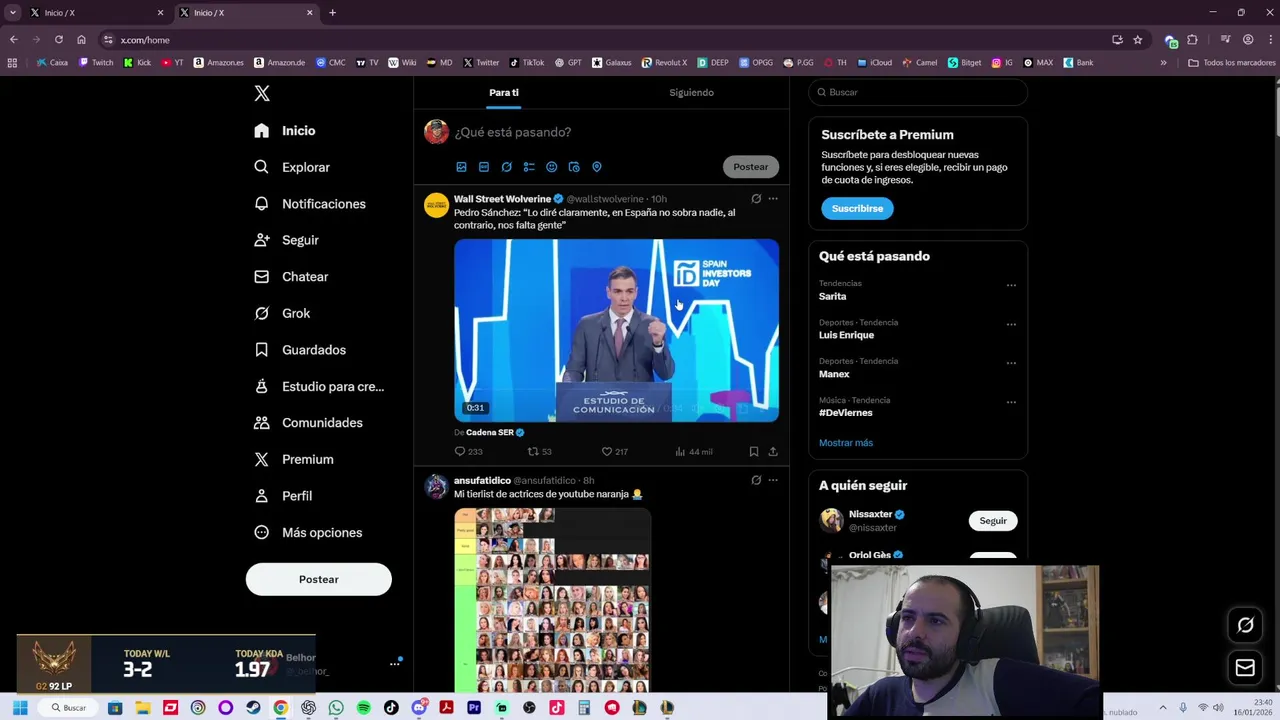This screenshot has height=720, width=1280.
Task: Share the Wall Street Wolverine post
Action: [x=773, y=452]
